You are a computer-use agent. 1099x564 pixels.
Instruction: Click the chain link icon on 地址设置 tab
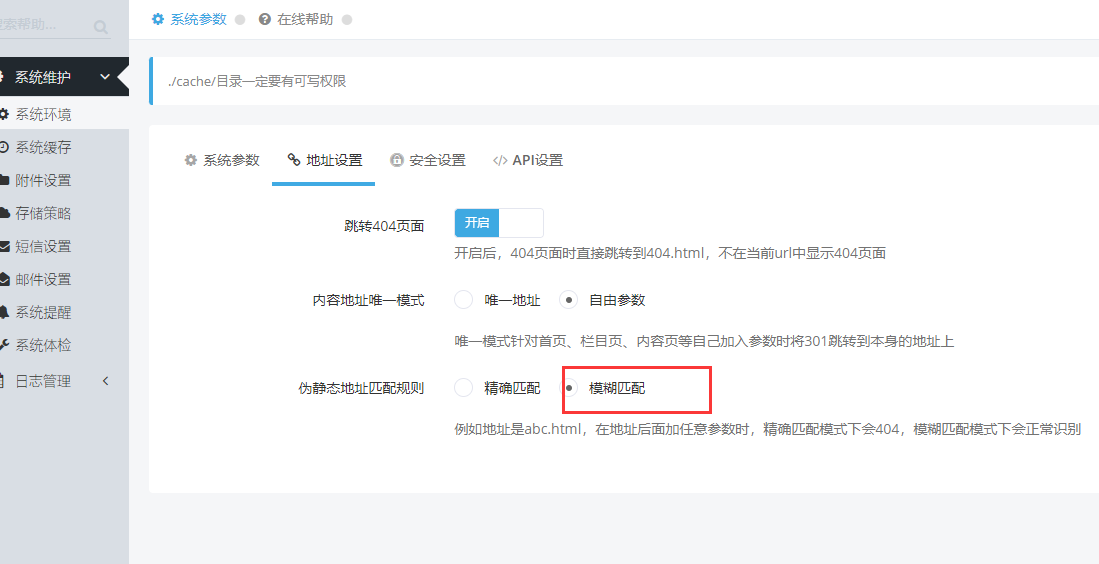point(294,160)
